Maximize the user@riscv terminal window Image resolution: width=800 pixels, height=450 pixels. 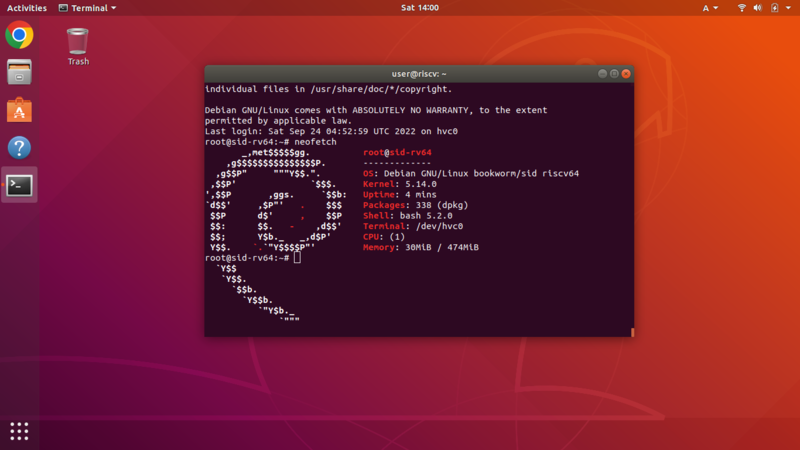(614, 74)
